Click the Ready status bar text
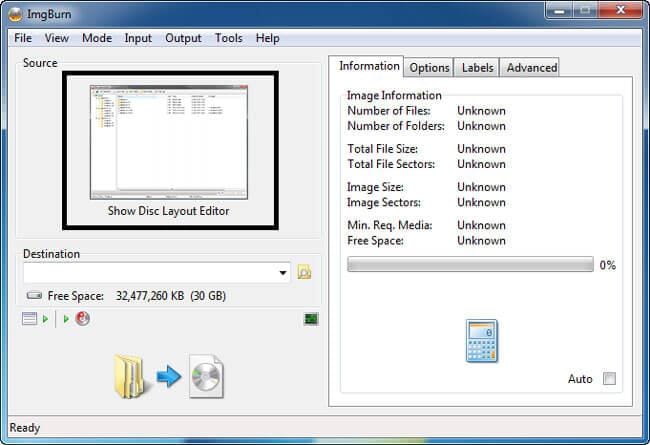Image resolution: width=650 pixels, height=445 pixels. tap(25, 428)
